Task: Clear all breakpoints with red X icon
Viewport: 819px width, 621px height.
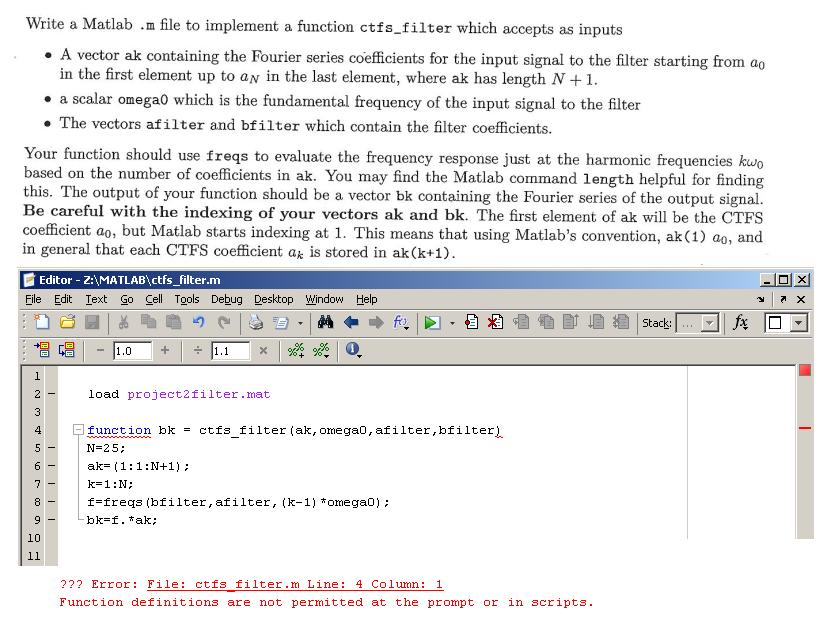Action: [495, 322]
